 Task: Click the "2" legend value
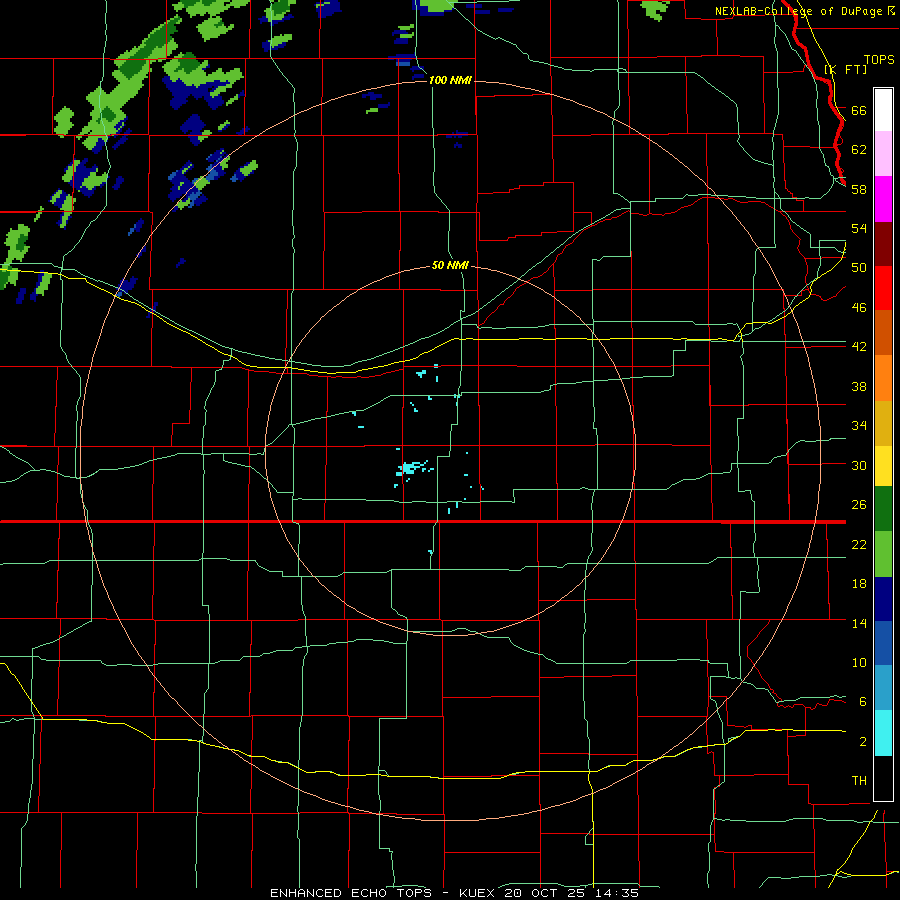coord(862,742)
